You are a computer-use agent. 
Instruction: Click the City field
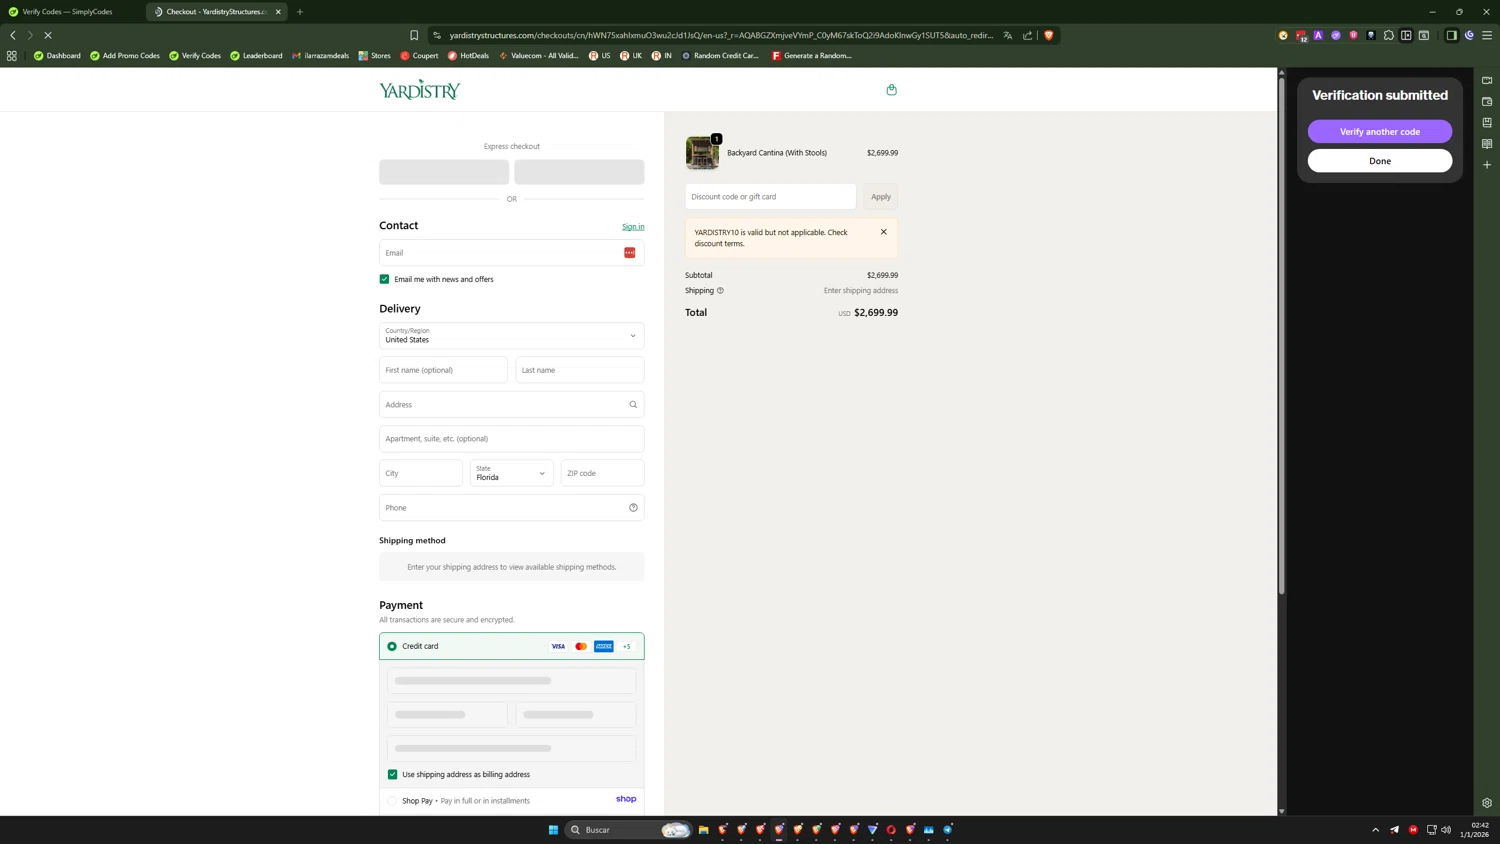421,473
